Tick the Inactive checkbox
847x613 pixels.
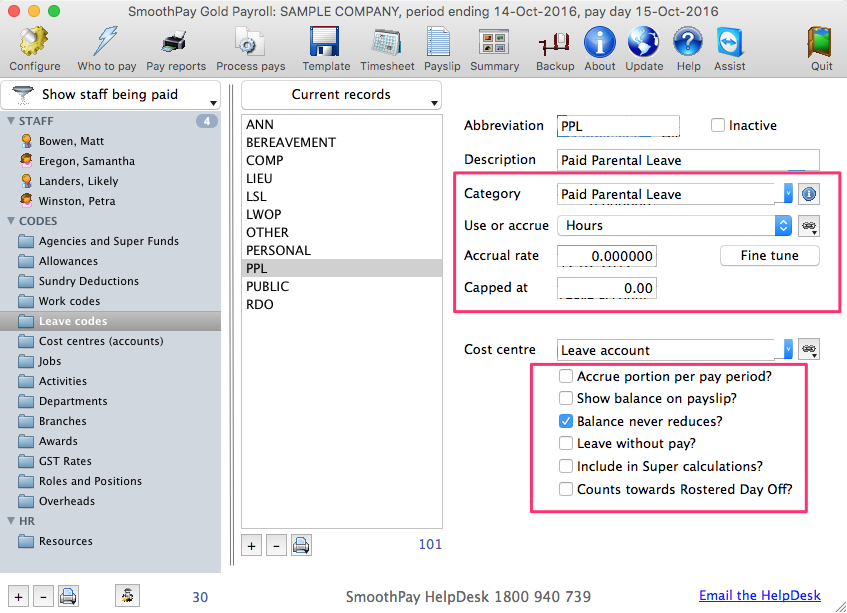(717, 125)
